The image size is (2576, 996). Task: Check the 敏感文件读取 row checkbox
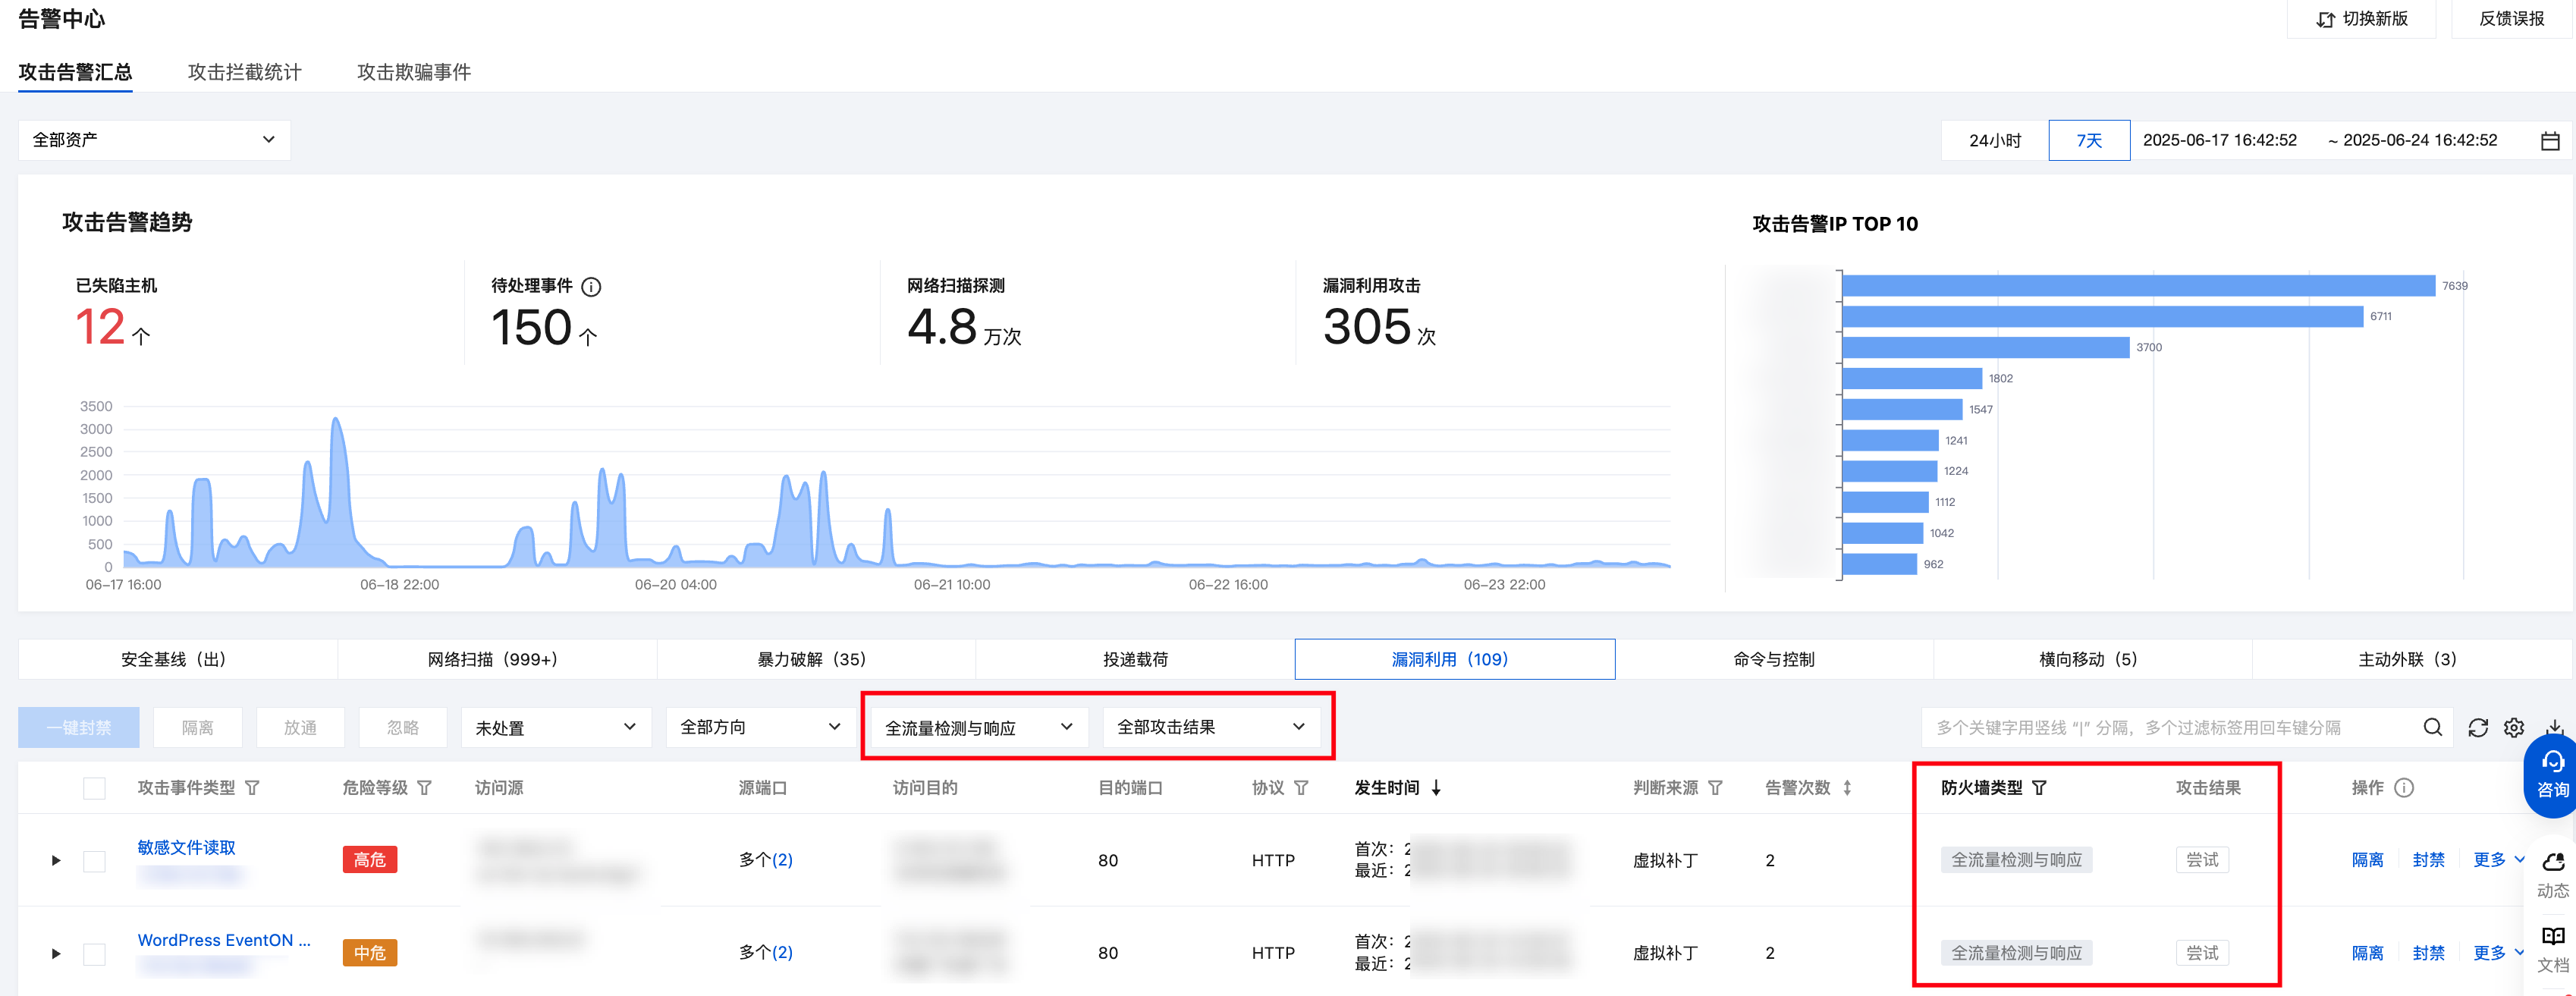[94, 860]
